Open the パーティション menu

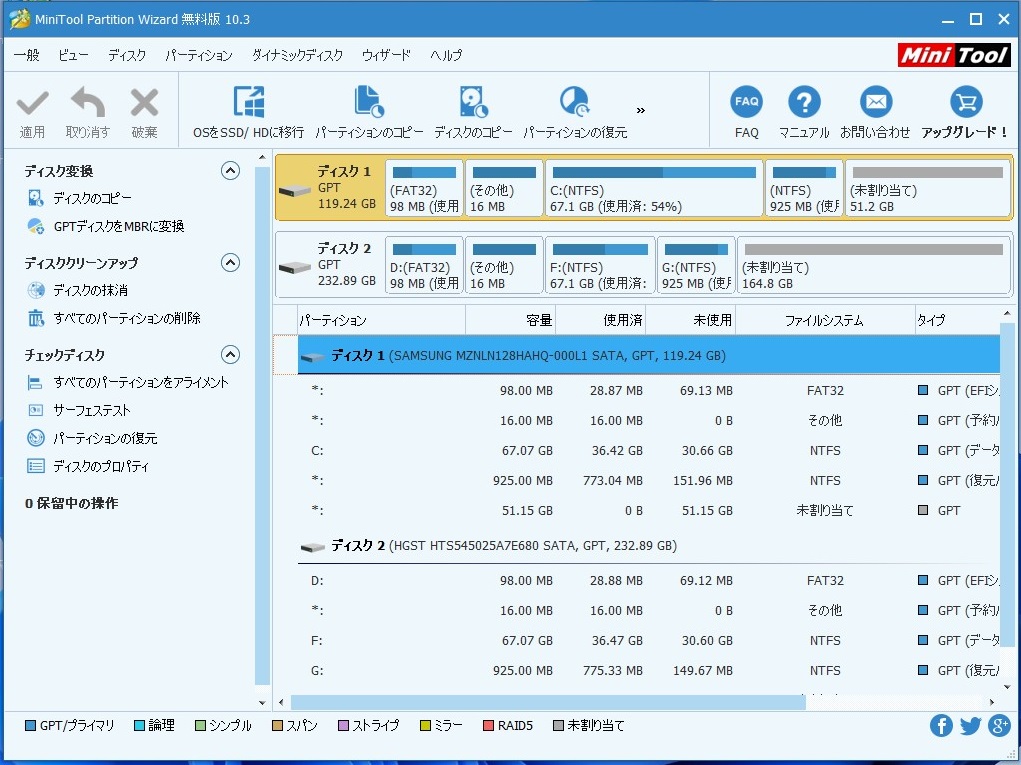point(198,56)
